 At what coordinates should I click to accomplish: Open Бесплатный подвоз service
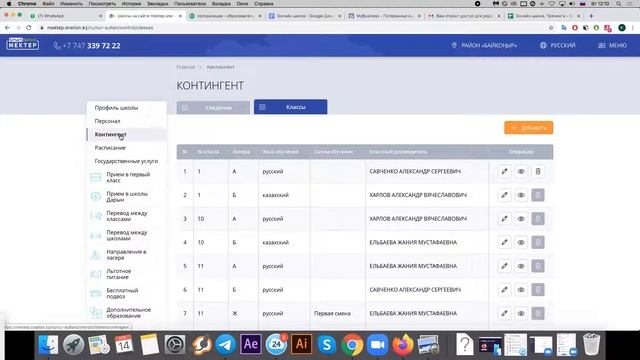coord(122,293)
